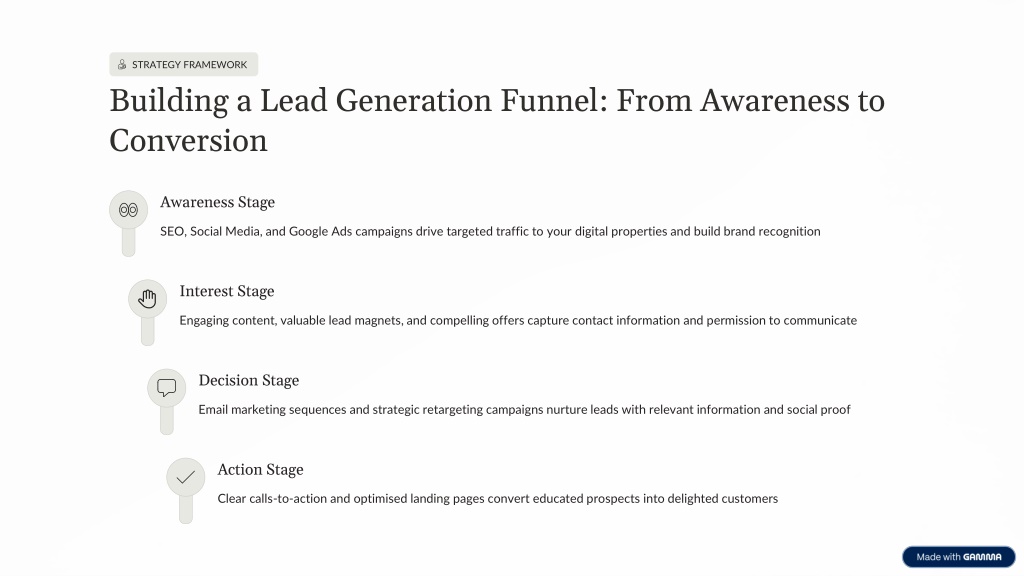The height and width of the screenshot is (576, 1024).
Task: Click the speech bubble icon for Decision Stage
Action: [166, 387]
